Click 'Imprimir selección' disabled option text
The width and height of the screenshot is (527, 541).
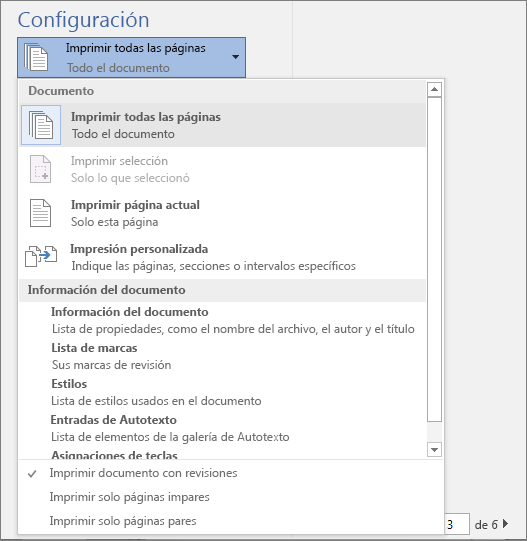[x=119, y=161]
